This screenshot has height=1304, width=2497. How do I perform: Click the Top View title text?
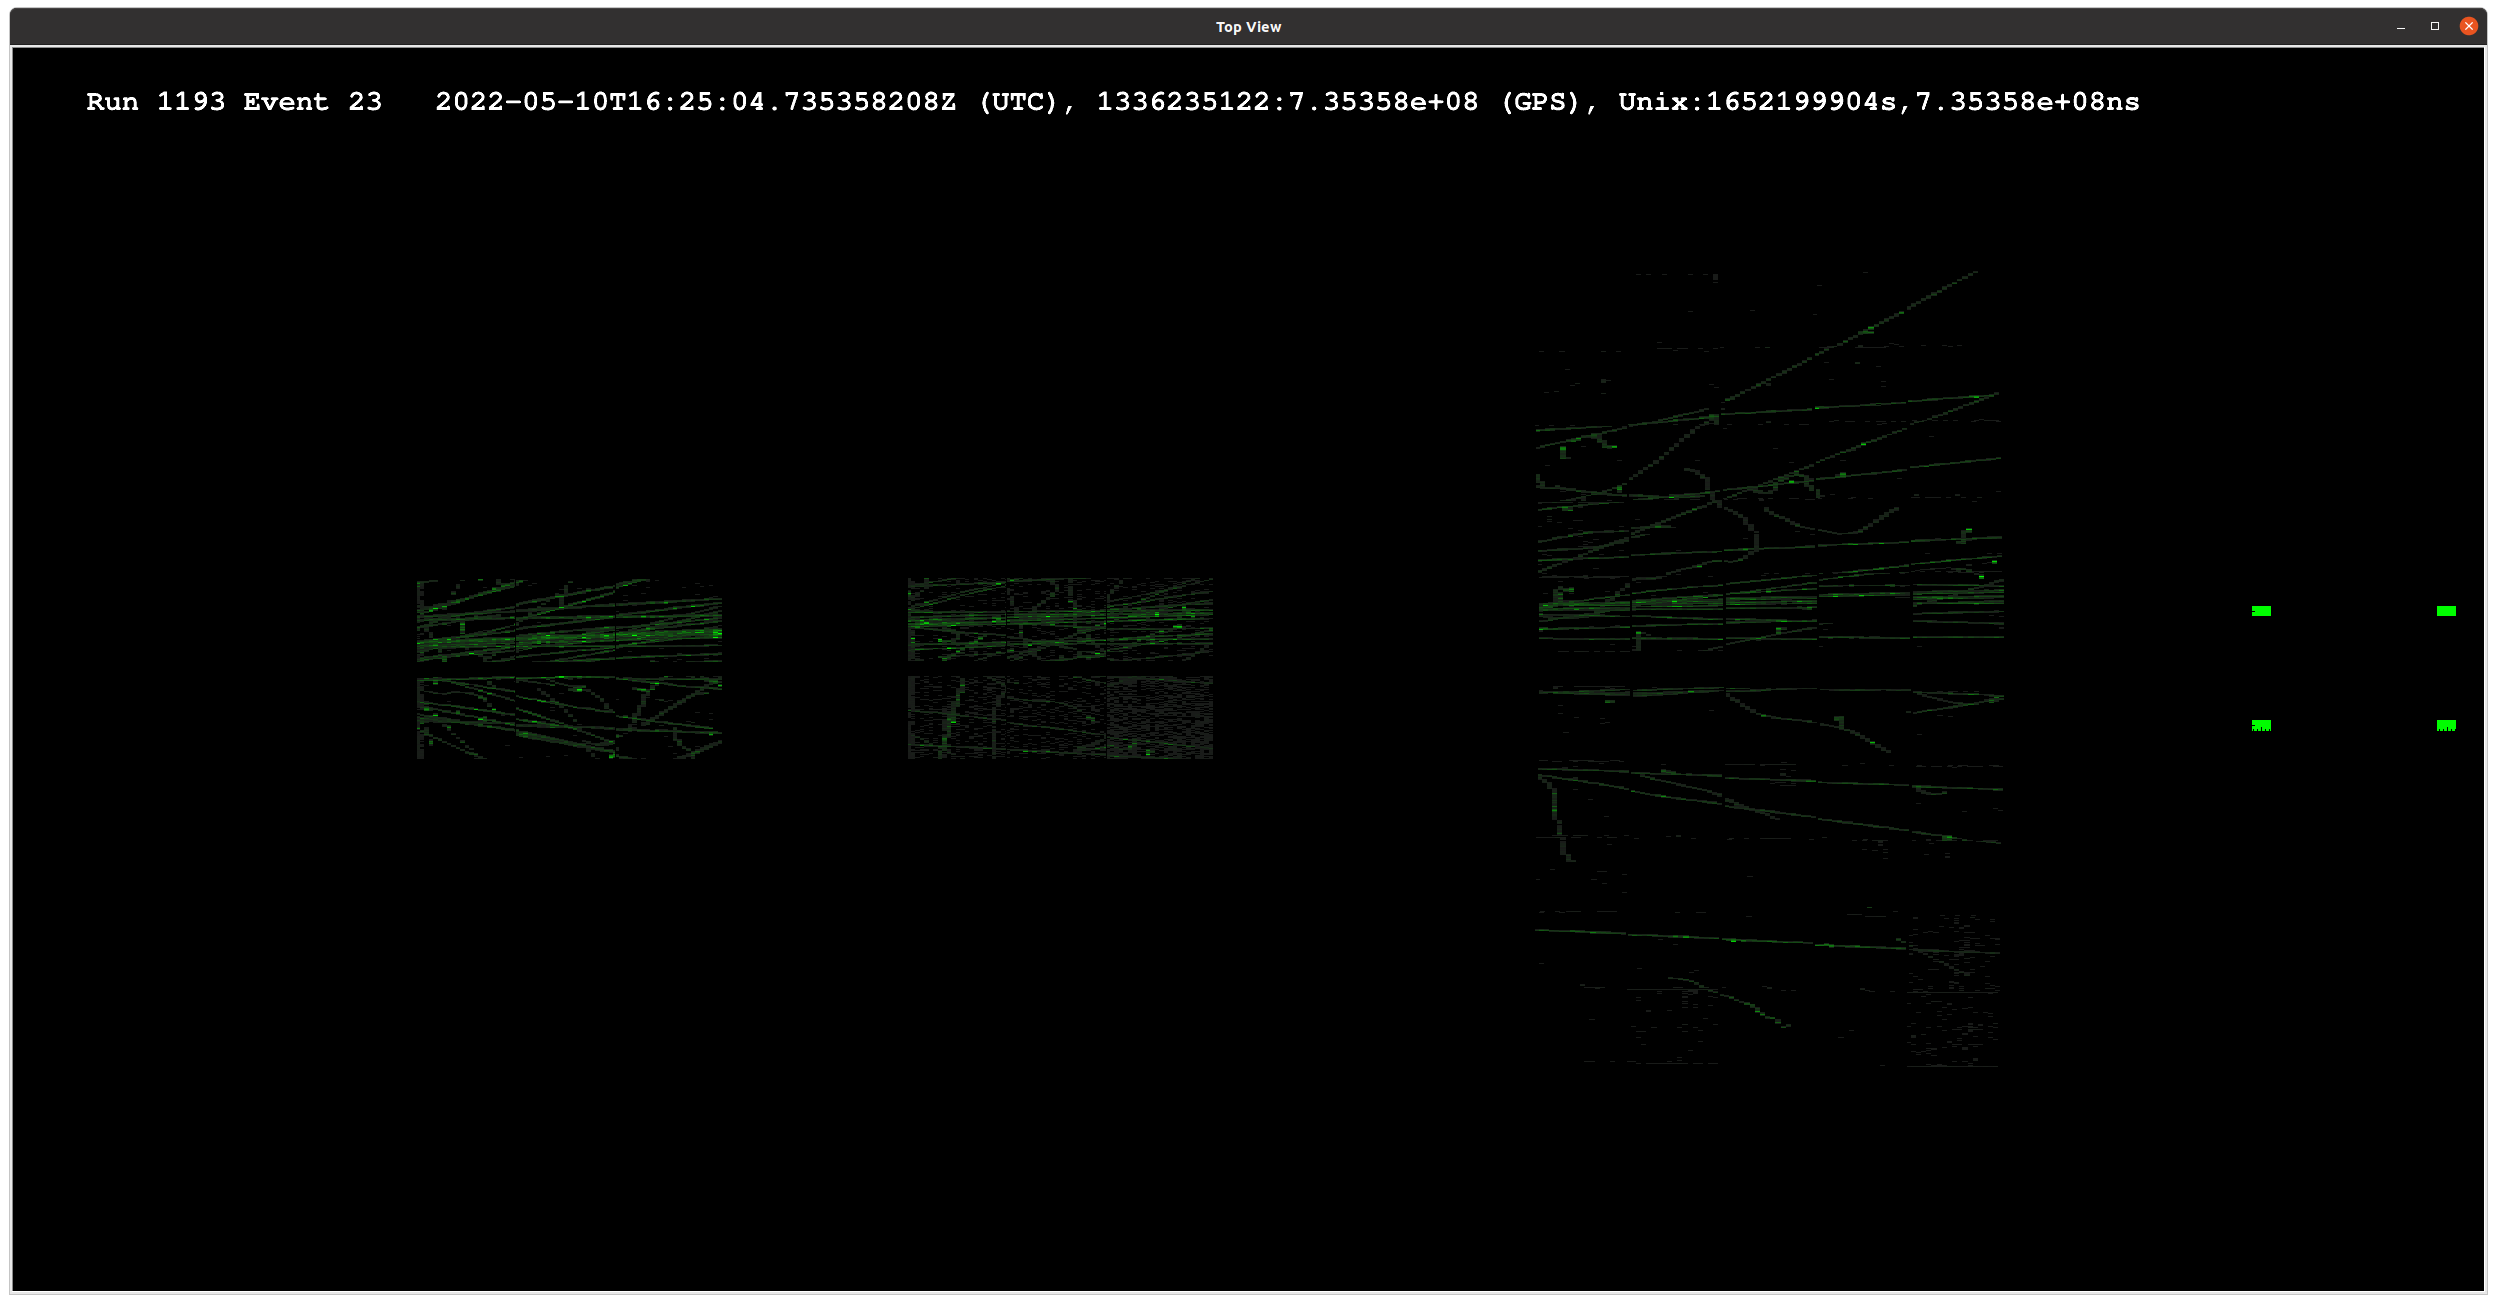(x=1248, y=27)
